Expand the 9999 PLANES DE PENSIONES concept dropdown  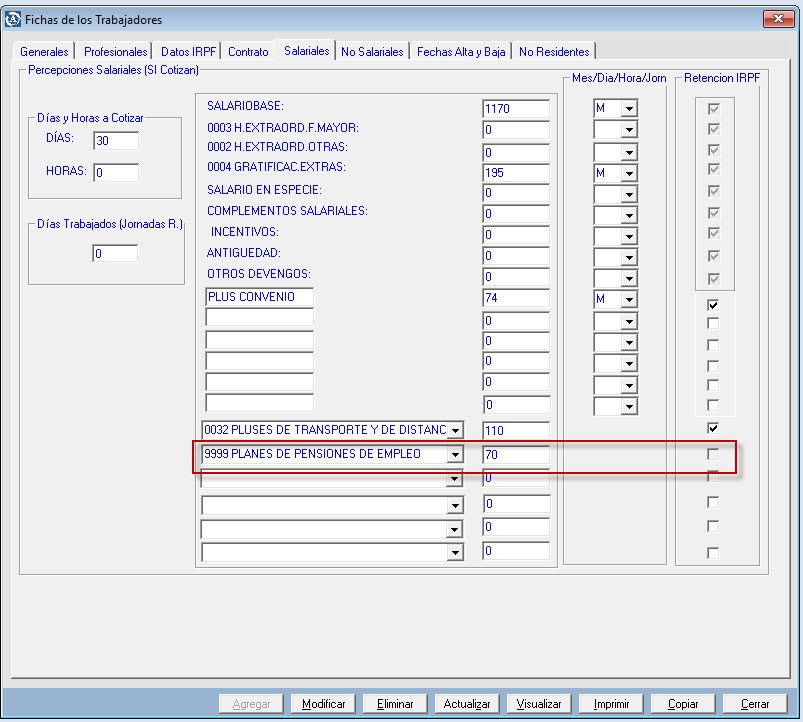tap(455, 454)
